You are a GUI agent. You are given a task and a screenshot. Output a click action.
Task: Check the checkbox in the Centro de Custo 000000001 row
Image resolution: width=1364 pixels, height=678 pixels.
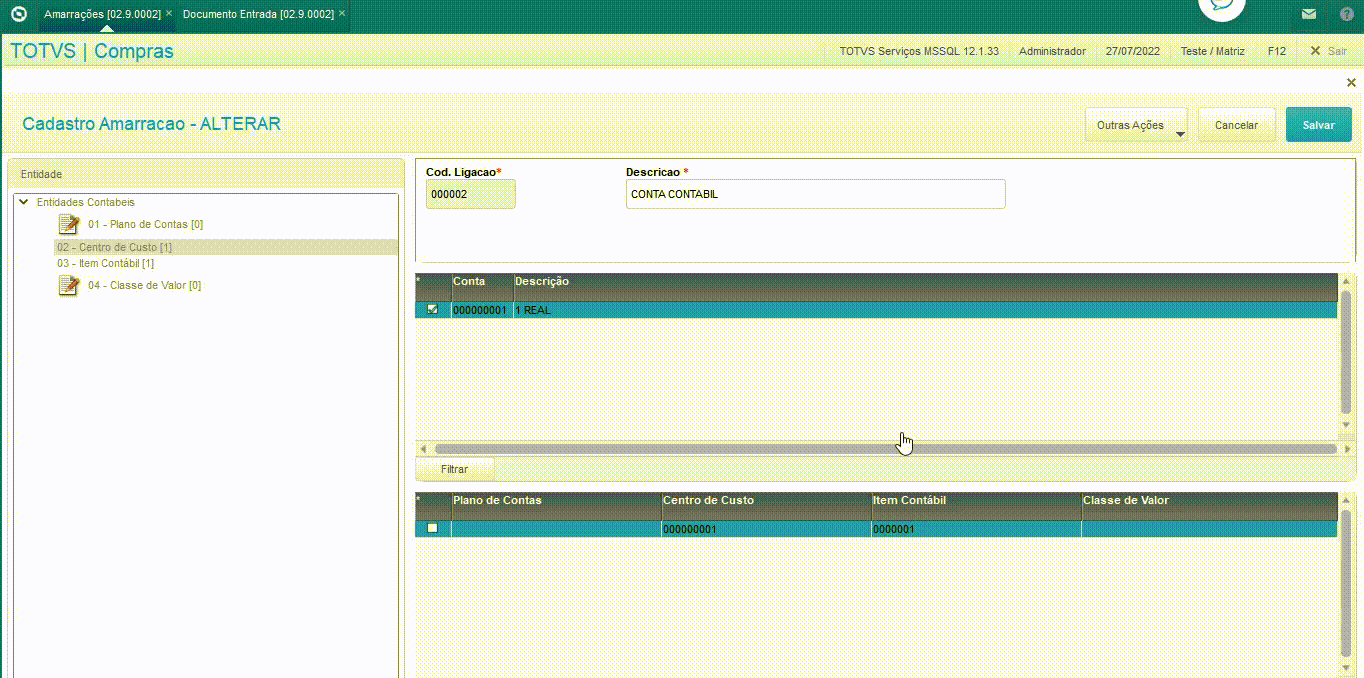(x=433, y=528)
